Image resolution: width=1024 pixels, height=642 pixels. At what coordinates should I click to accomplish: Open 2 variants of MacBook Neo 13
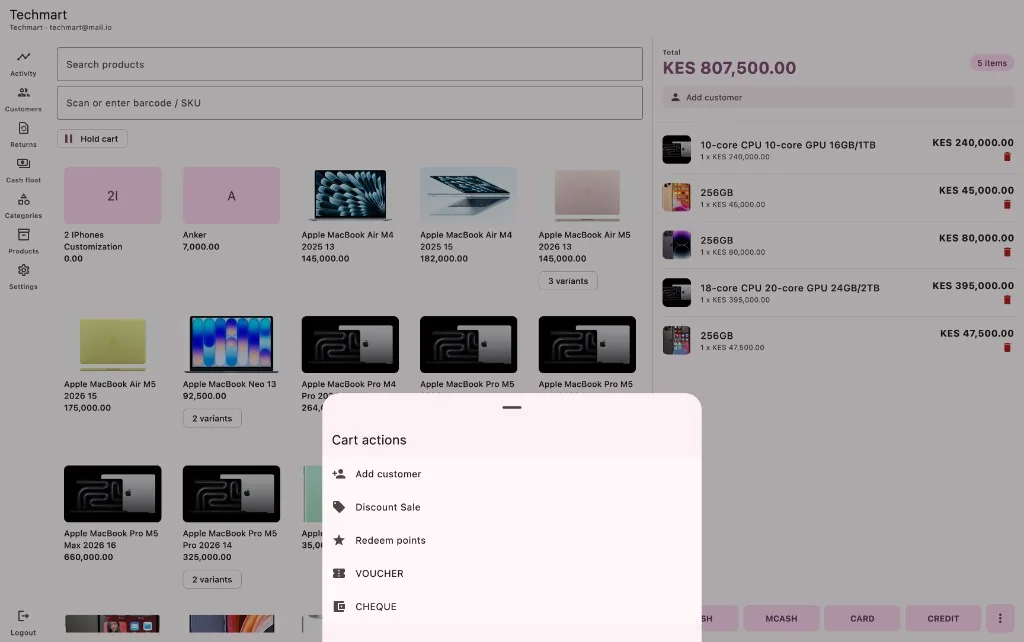(212, 418)
